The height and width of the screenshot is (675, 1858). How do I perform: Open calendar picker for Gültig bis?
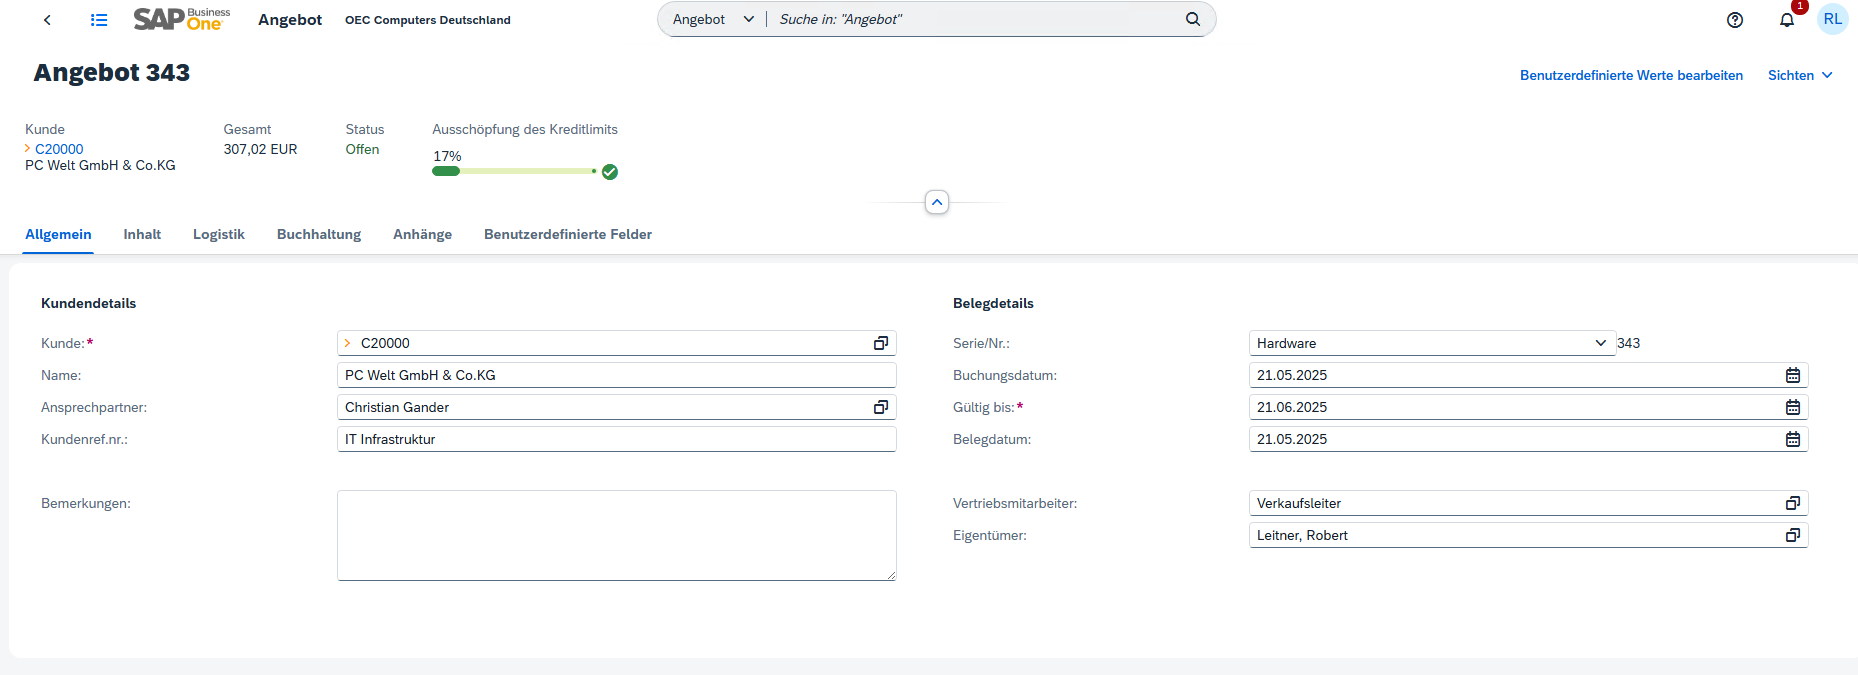tap(1793, 407)
